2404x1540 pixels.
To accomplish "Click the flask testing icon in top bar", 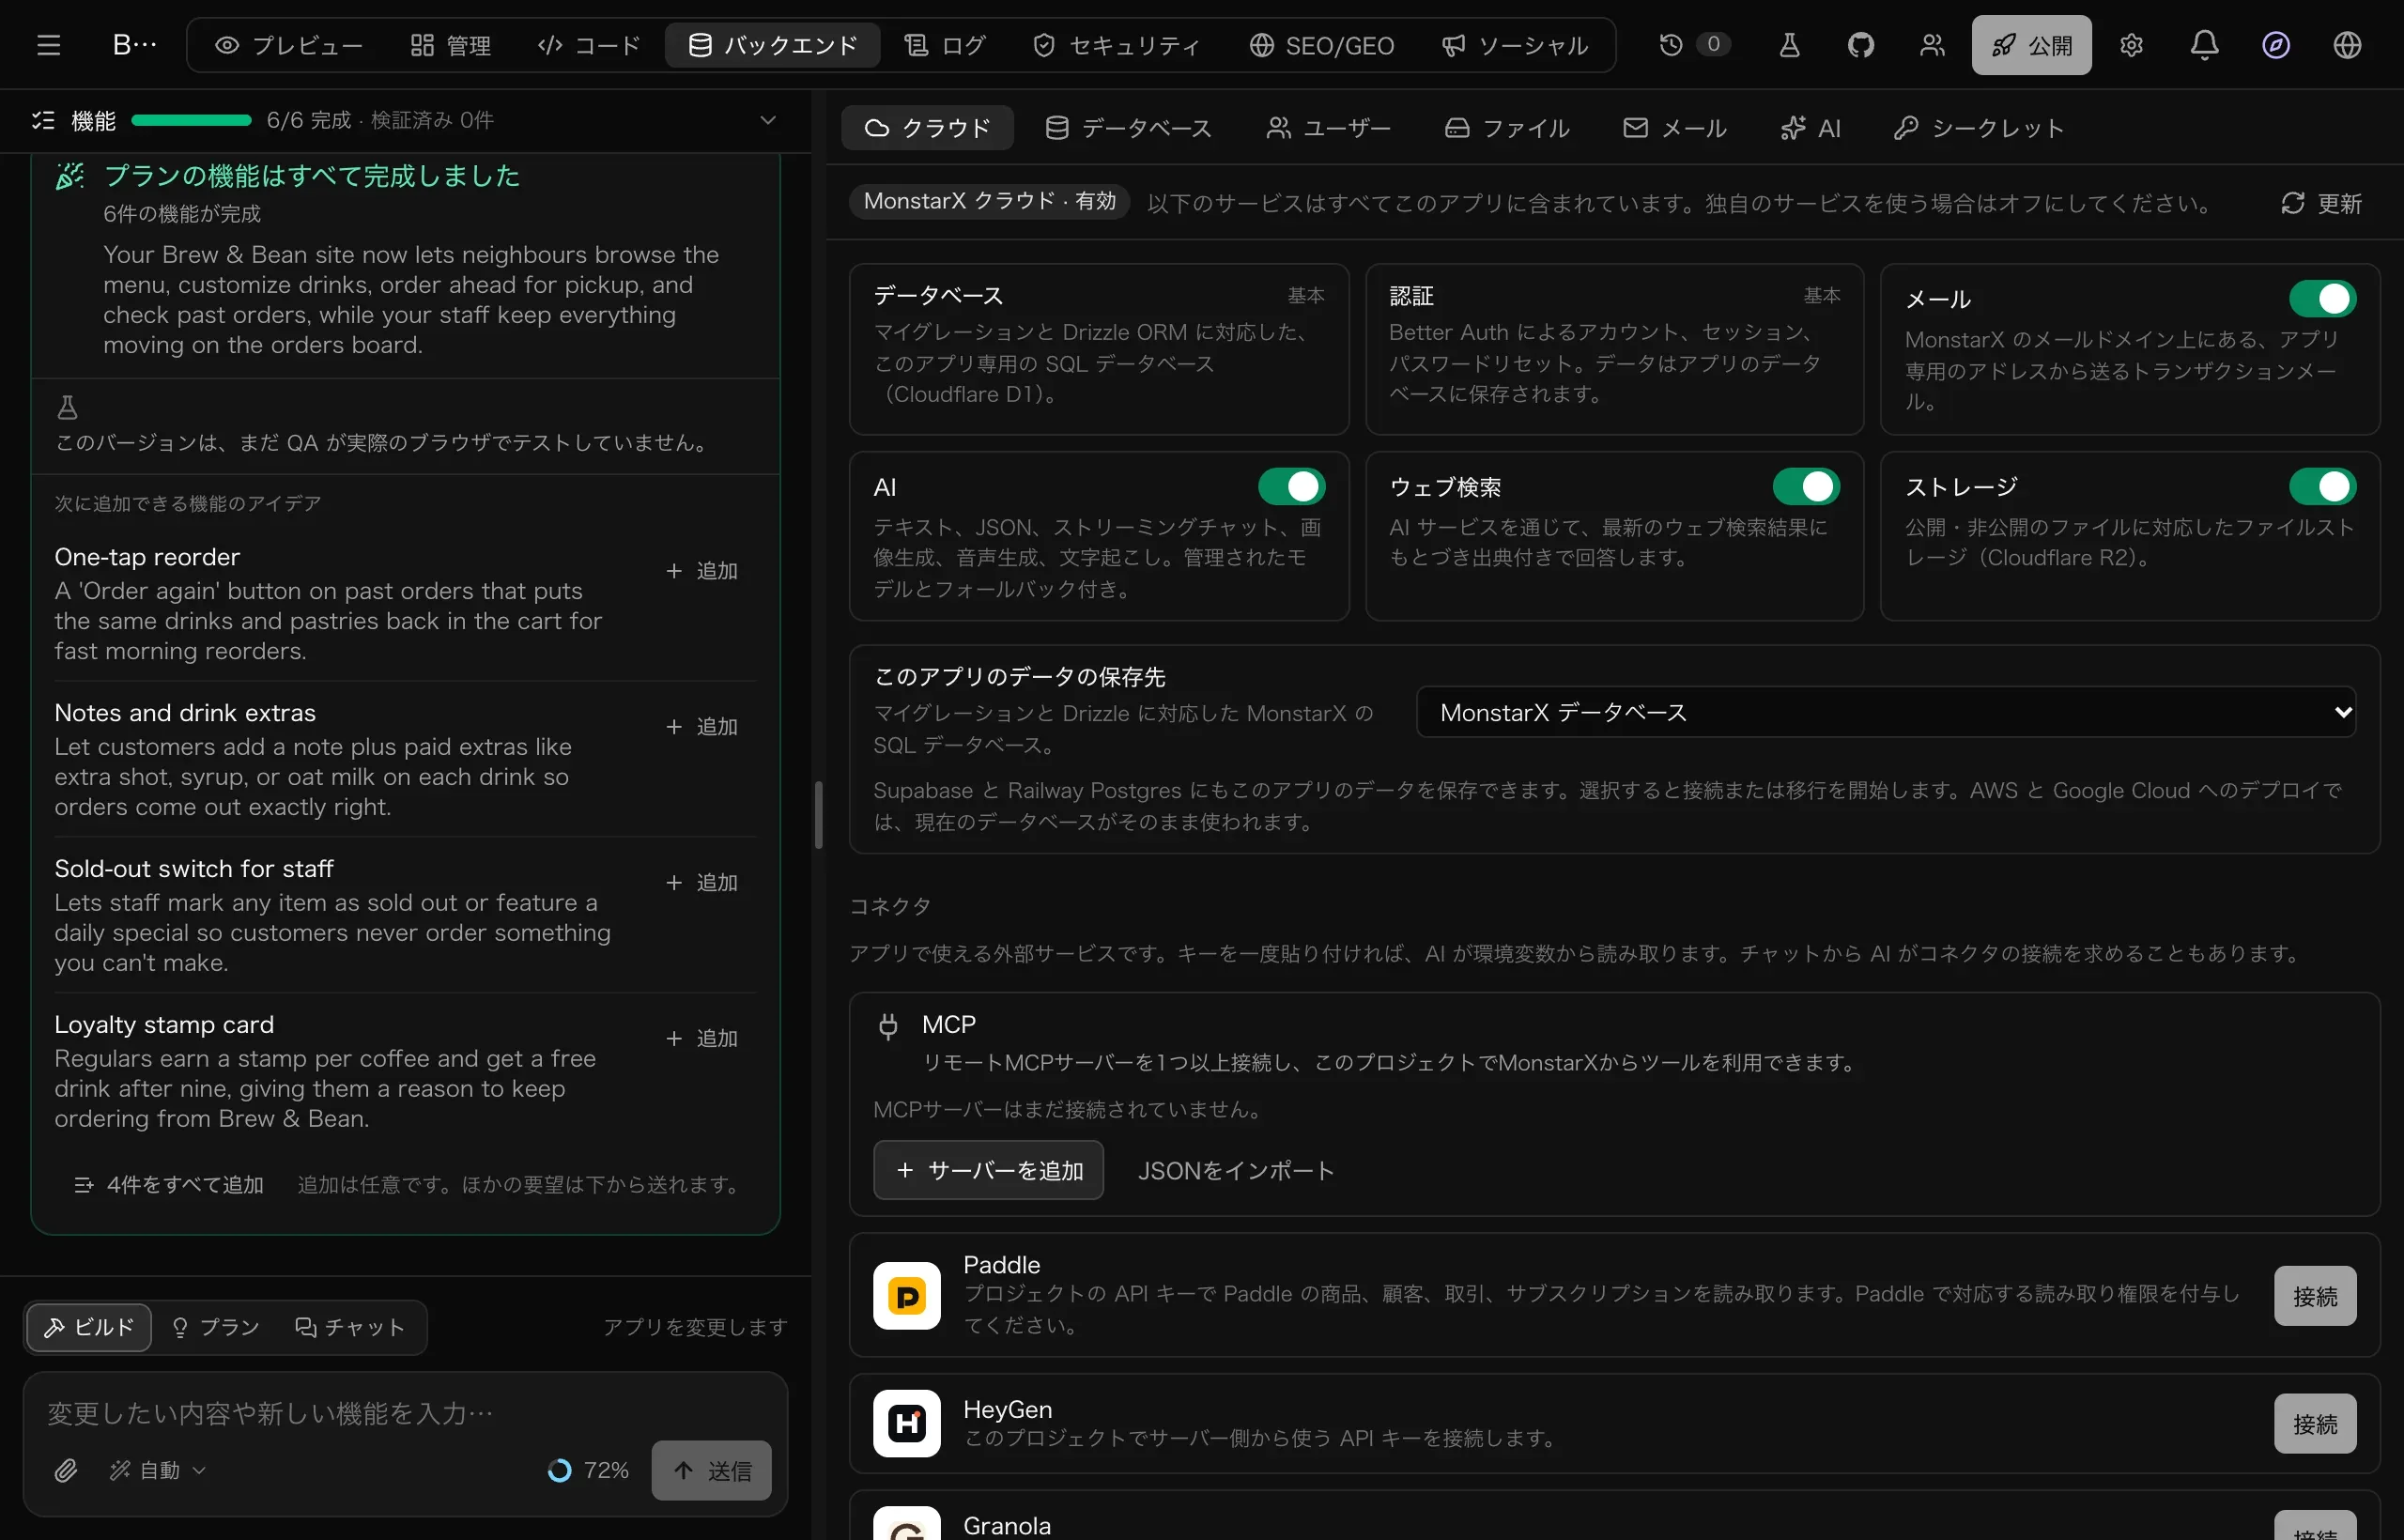I will pos(1789,45).
